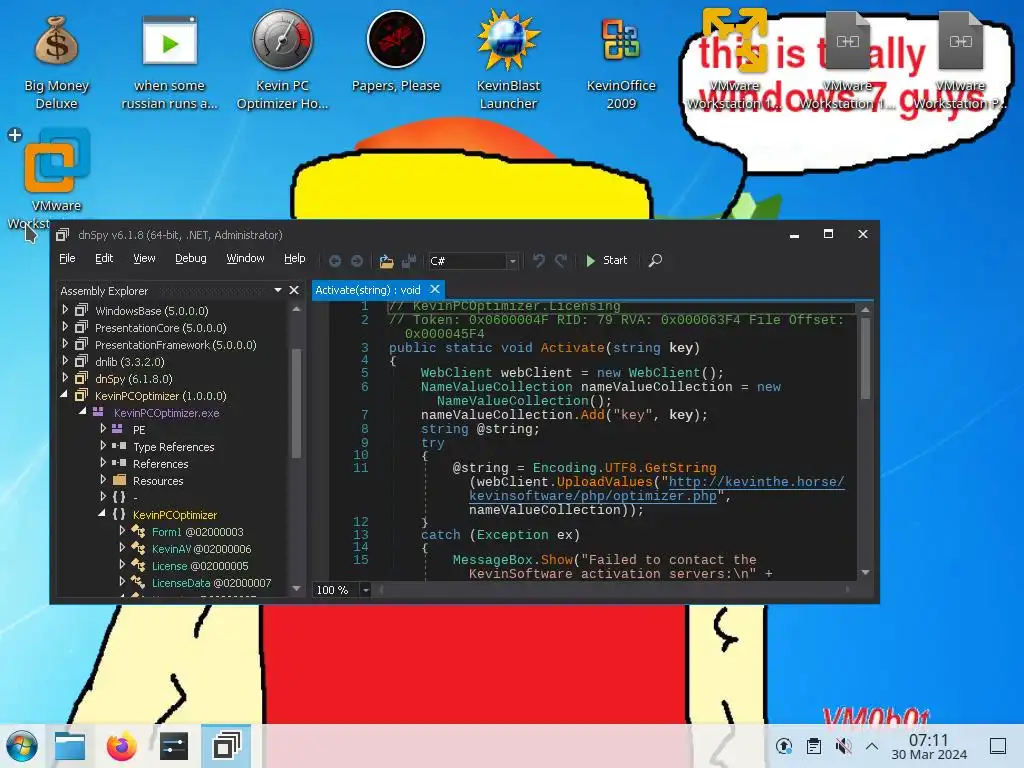Open the Debug menu
This screenshot has height=768, width=1024.
pyautogui.click(x=191, y=258)
